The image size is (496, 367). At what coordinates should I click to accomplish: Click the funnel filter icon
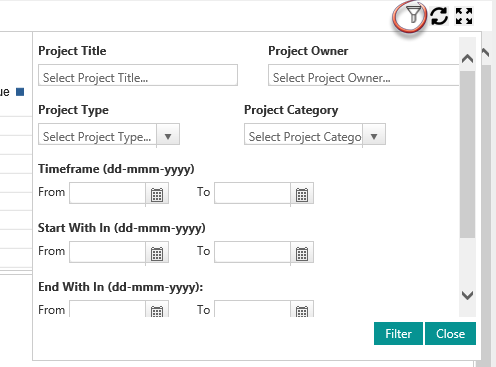pyautogui.click(x=413, y=15)
